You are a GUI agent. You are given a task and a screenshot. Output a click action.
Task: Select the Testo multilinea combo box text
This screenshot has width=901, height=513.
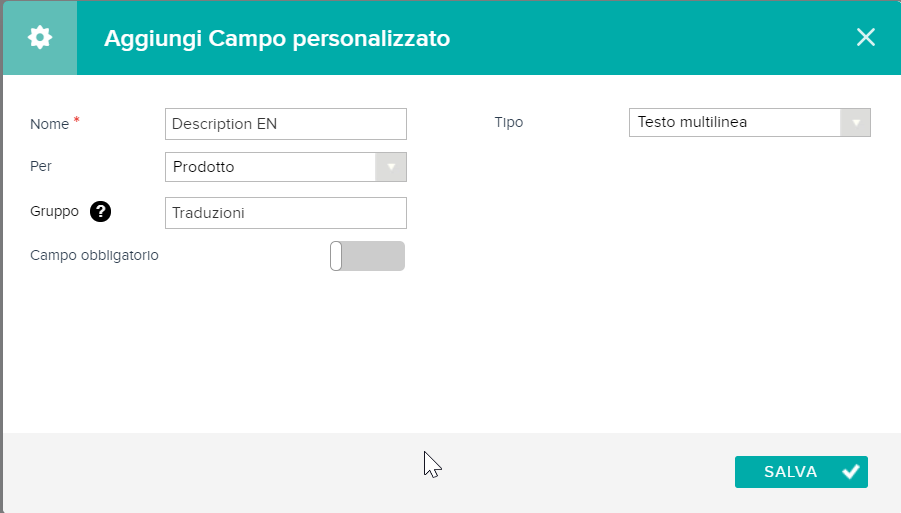click(x=692, y=122)
